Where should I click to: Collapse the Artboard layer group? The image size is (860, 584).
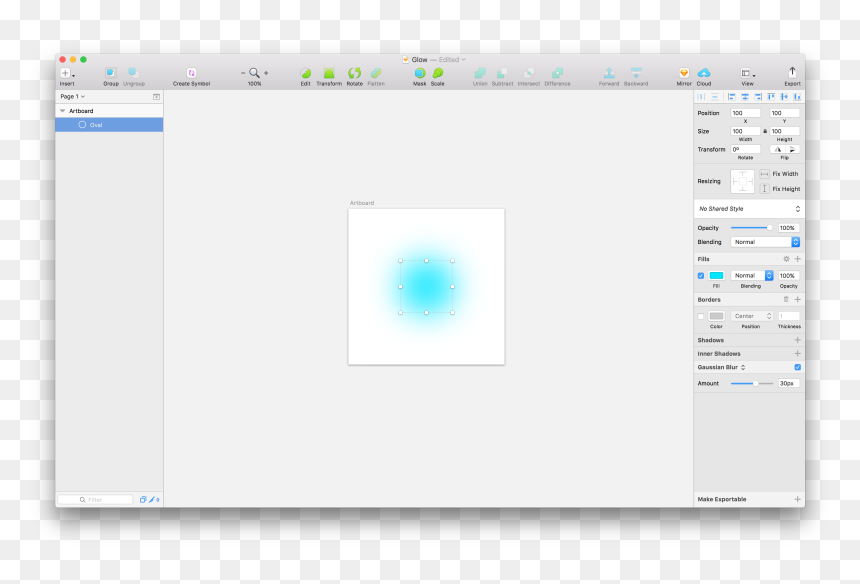coord(63,111)
